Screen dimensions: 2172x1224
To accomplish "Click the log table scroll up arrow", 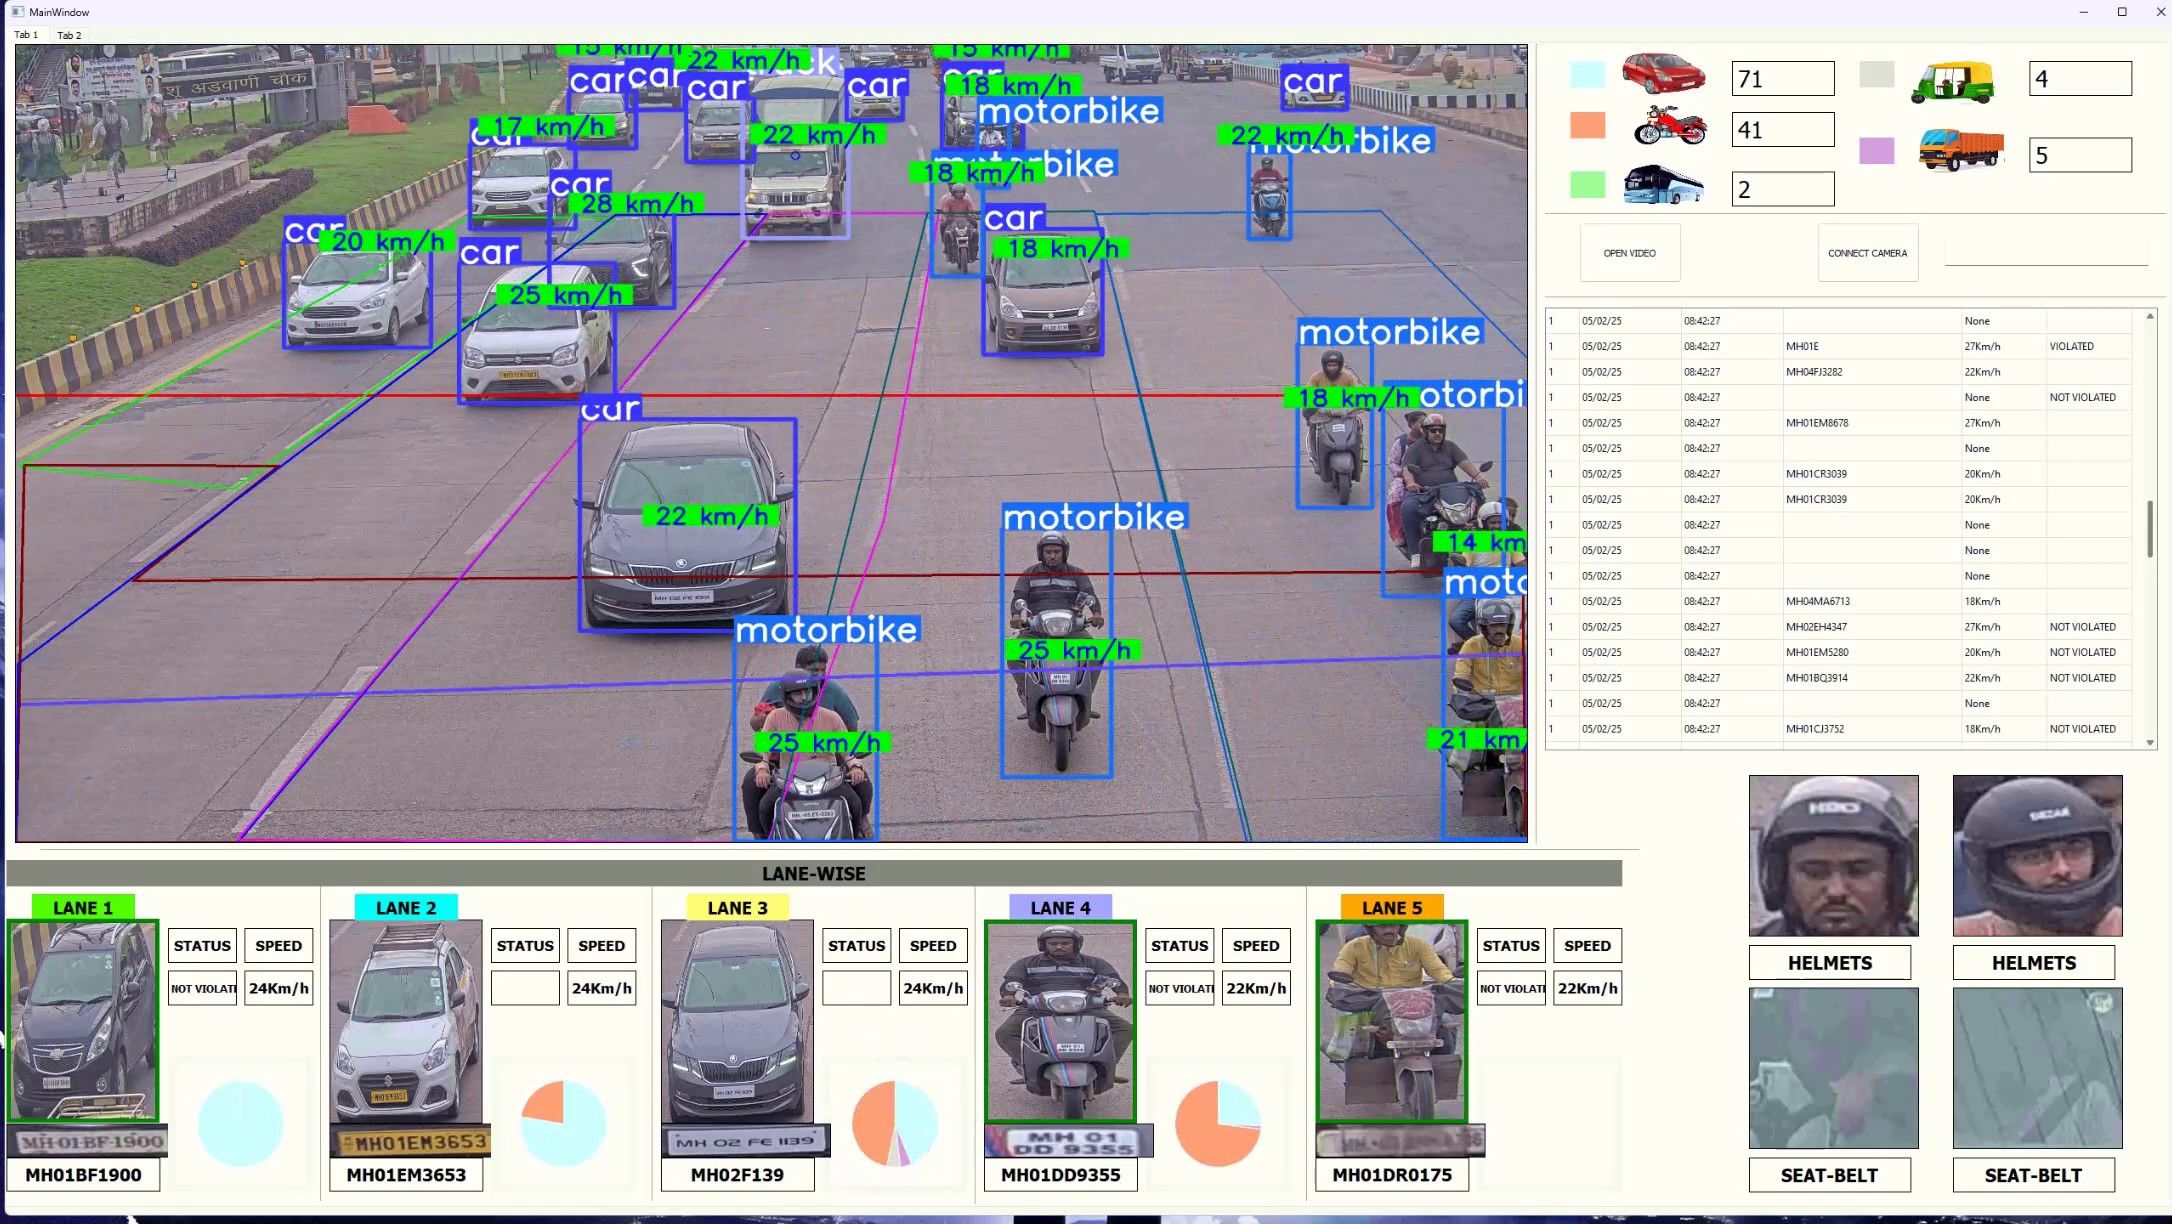I will (x=2150, y=316).
